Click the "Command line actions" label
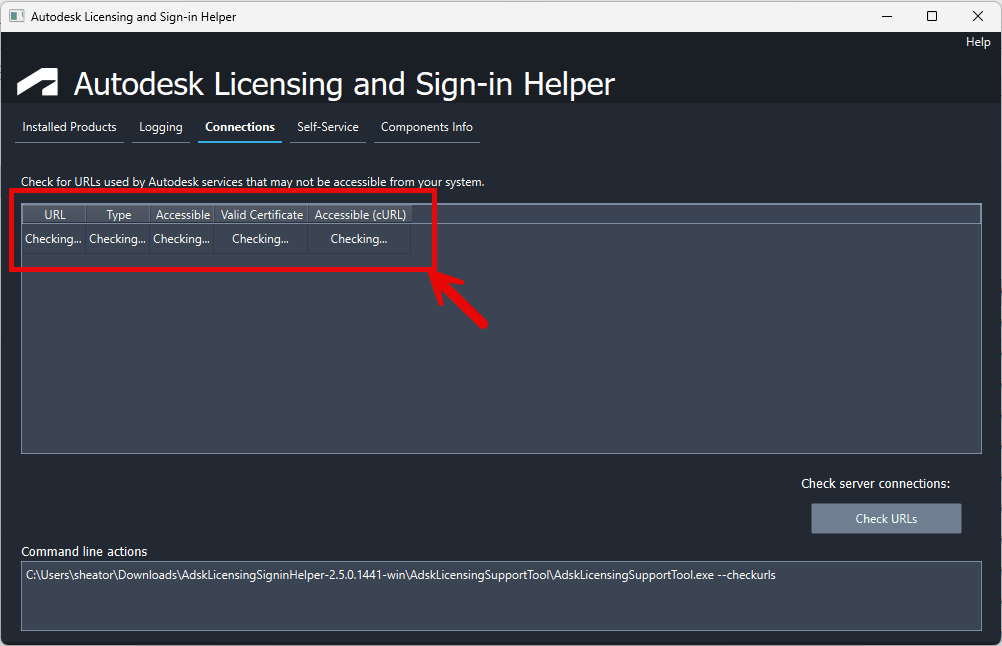The image size is (1002, 646). 84,551
